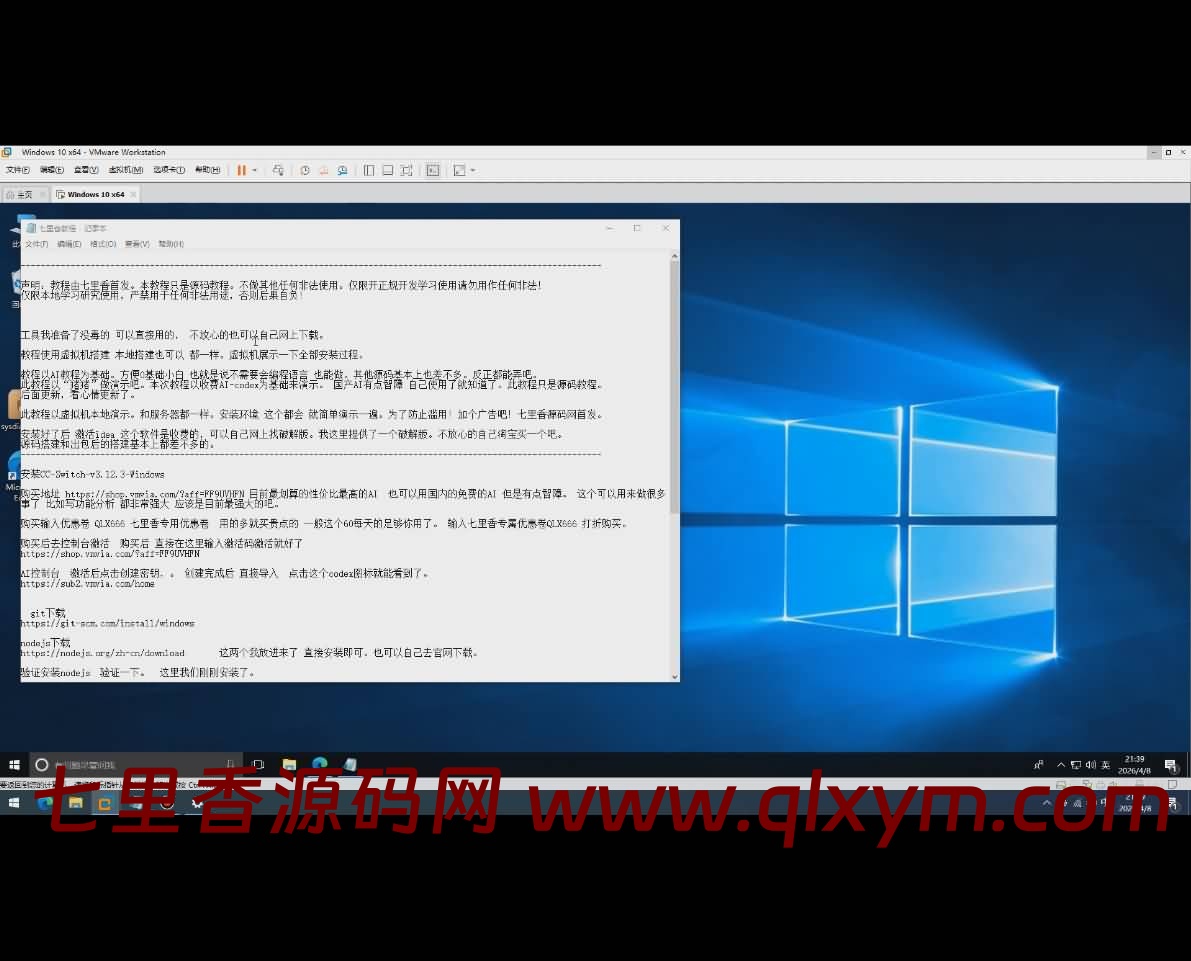This screenshot has height=961, width=1191.
Task: Click the People icon in guest tray
Action: (x=1038, y=765)
